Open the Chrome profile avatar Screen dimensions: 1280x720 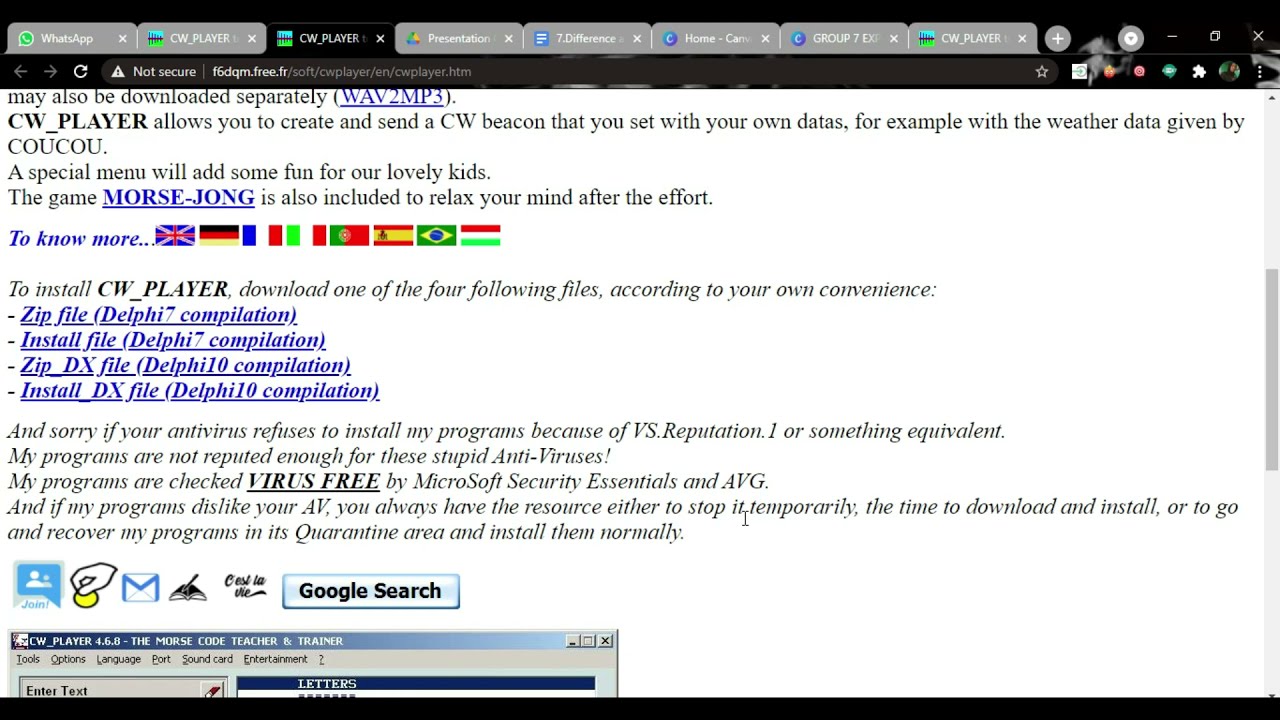pos(1230,71)
